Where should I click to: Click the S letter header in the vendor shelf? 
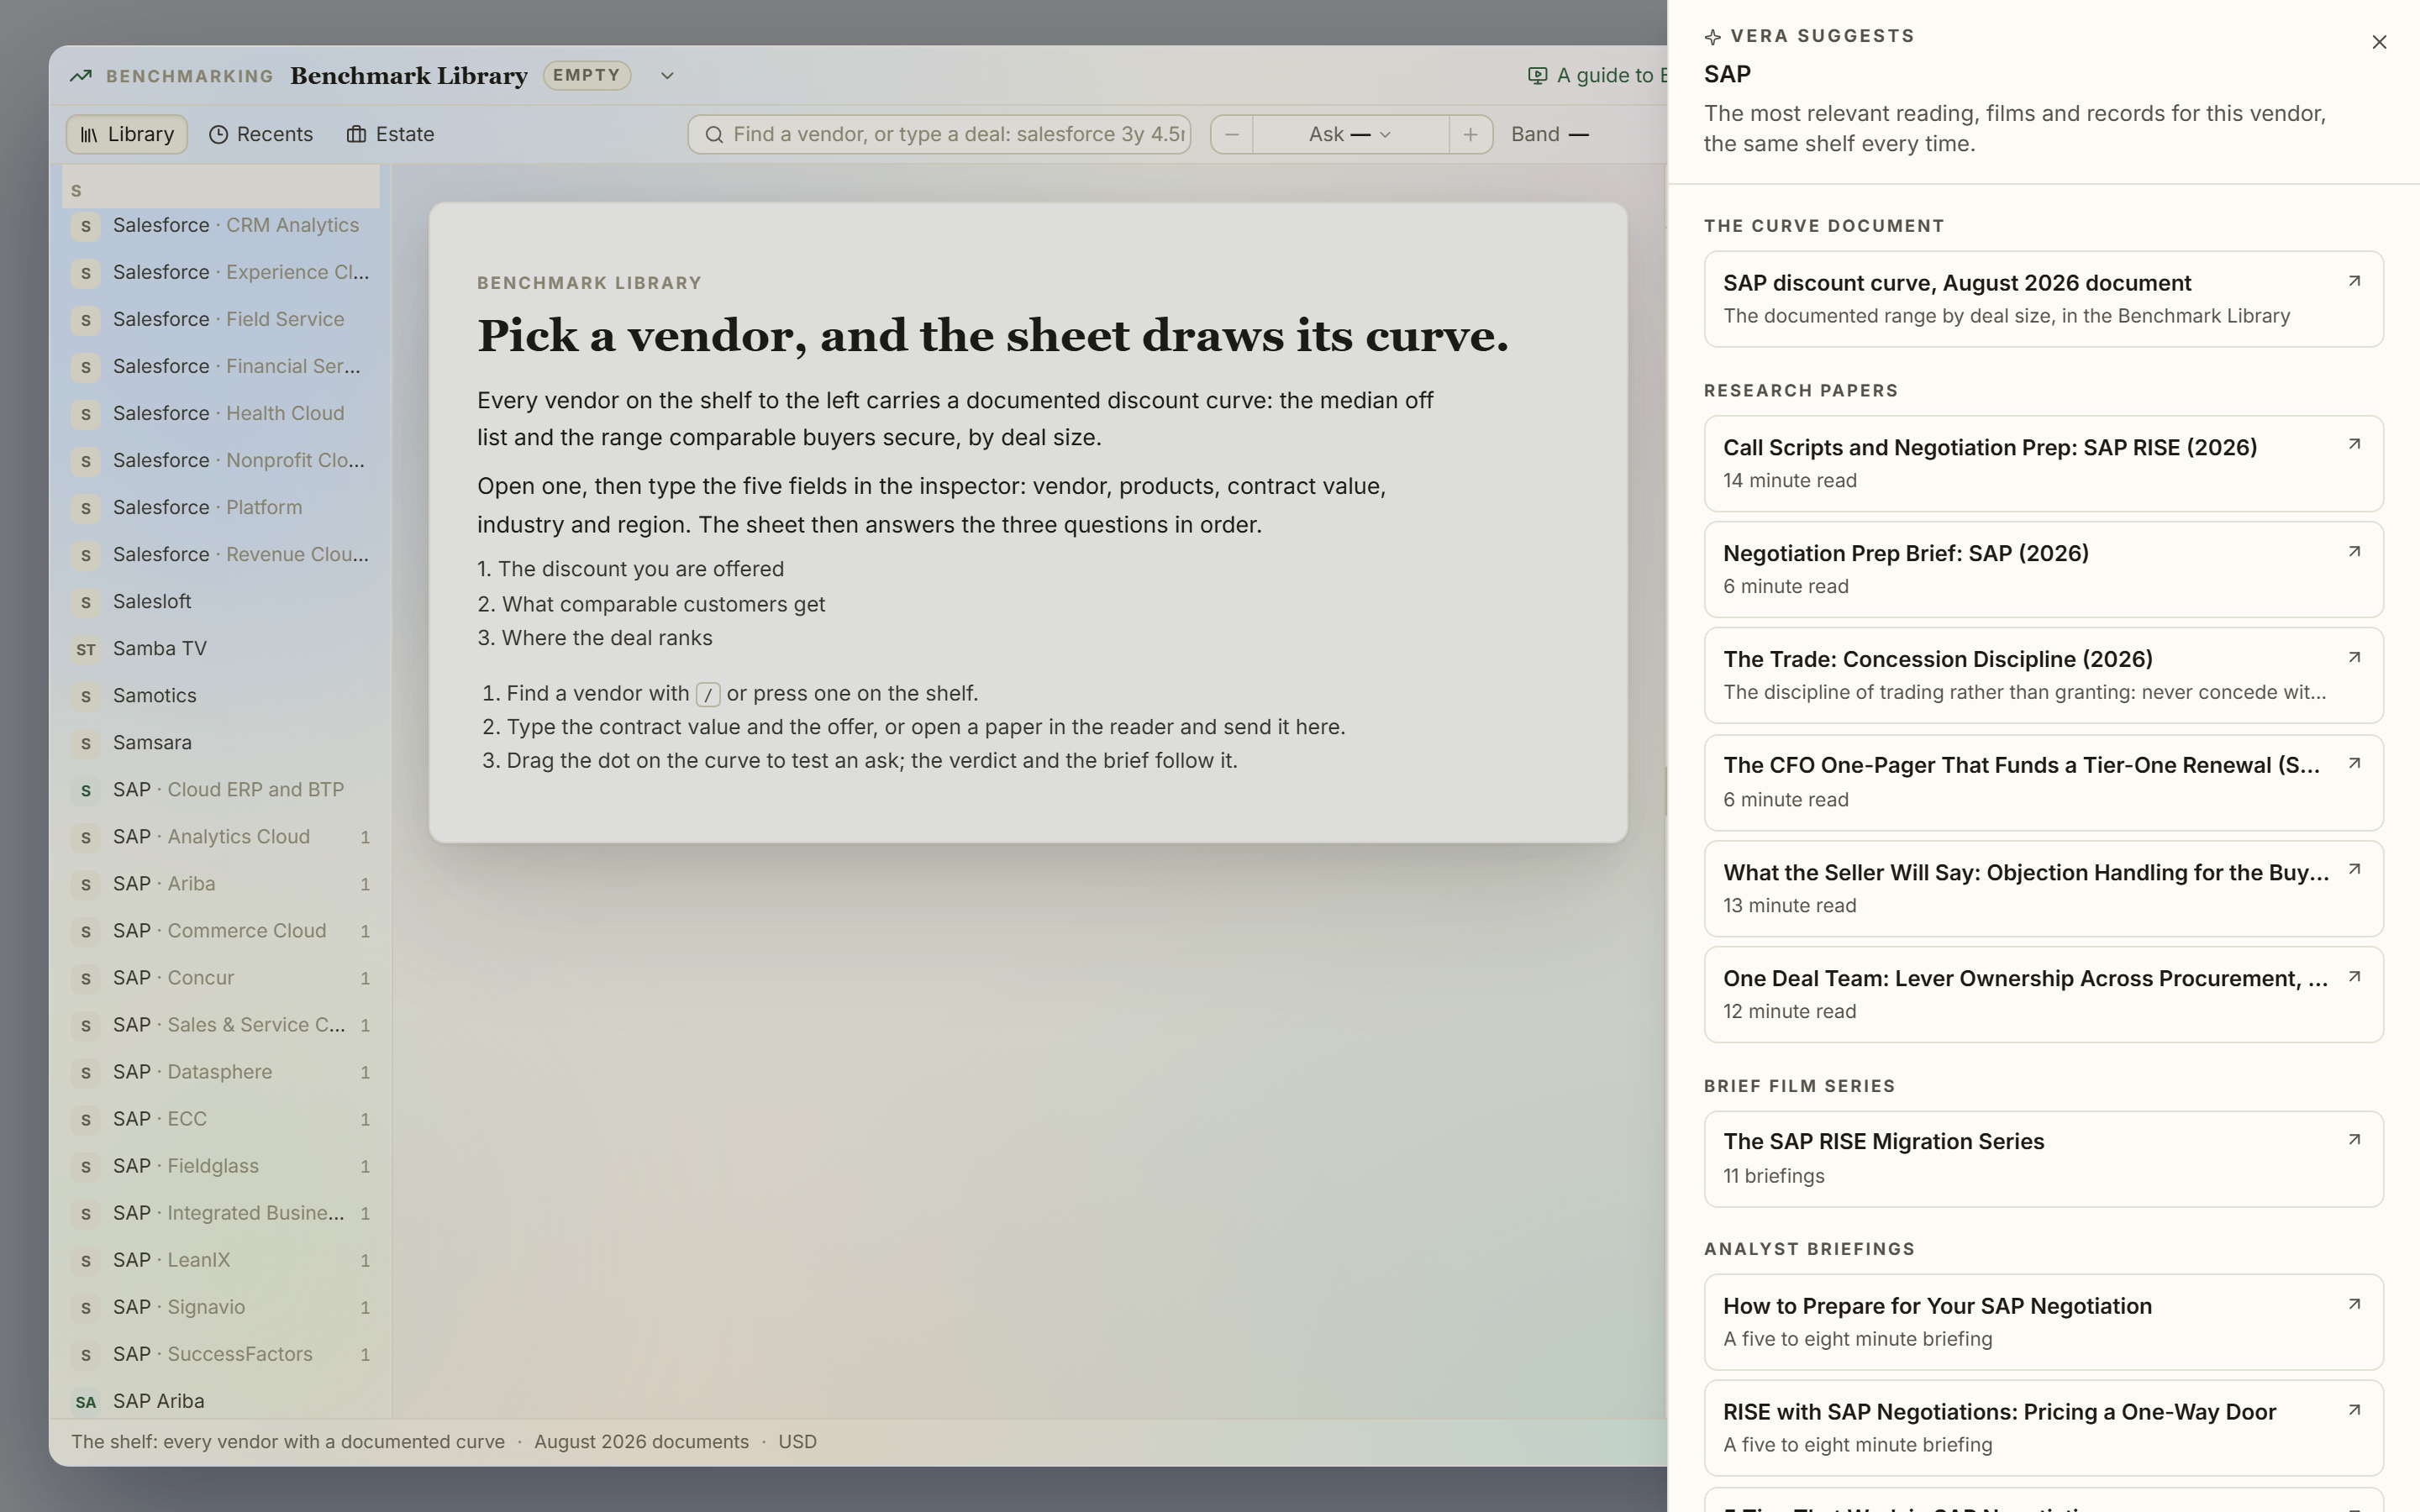pos(221,189)
